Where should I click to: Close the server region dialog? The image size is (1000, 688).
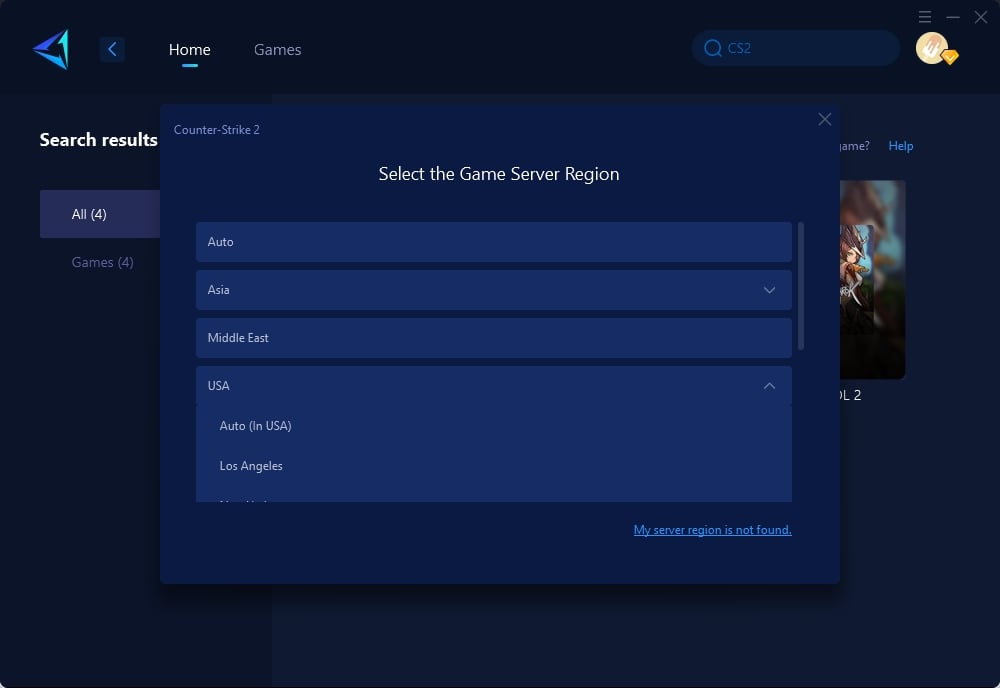pyautogui.click(x=825, y=119)
